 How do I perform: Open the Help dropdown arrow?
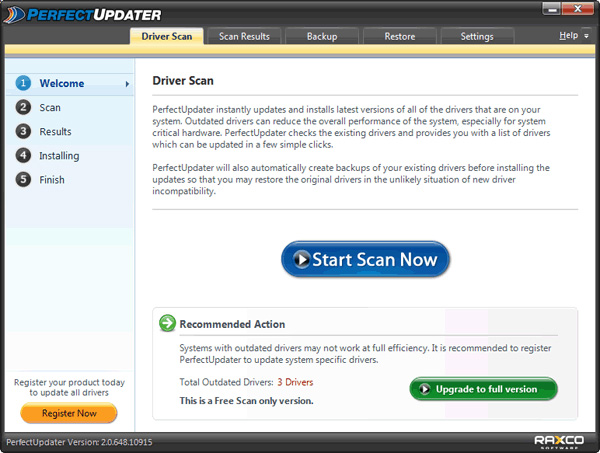[x=586, y=36]
